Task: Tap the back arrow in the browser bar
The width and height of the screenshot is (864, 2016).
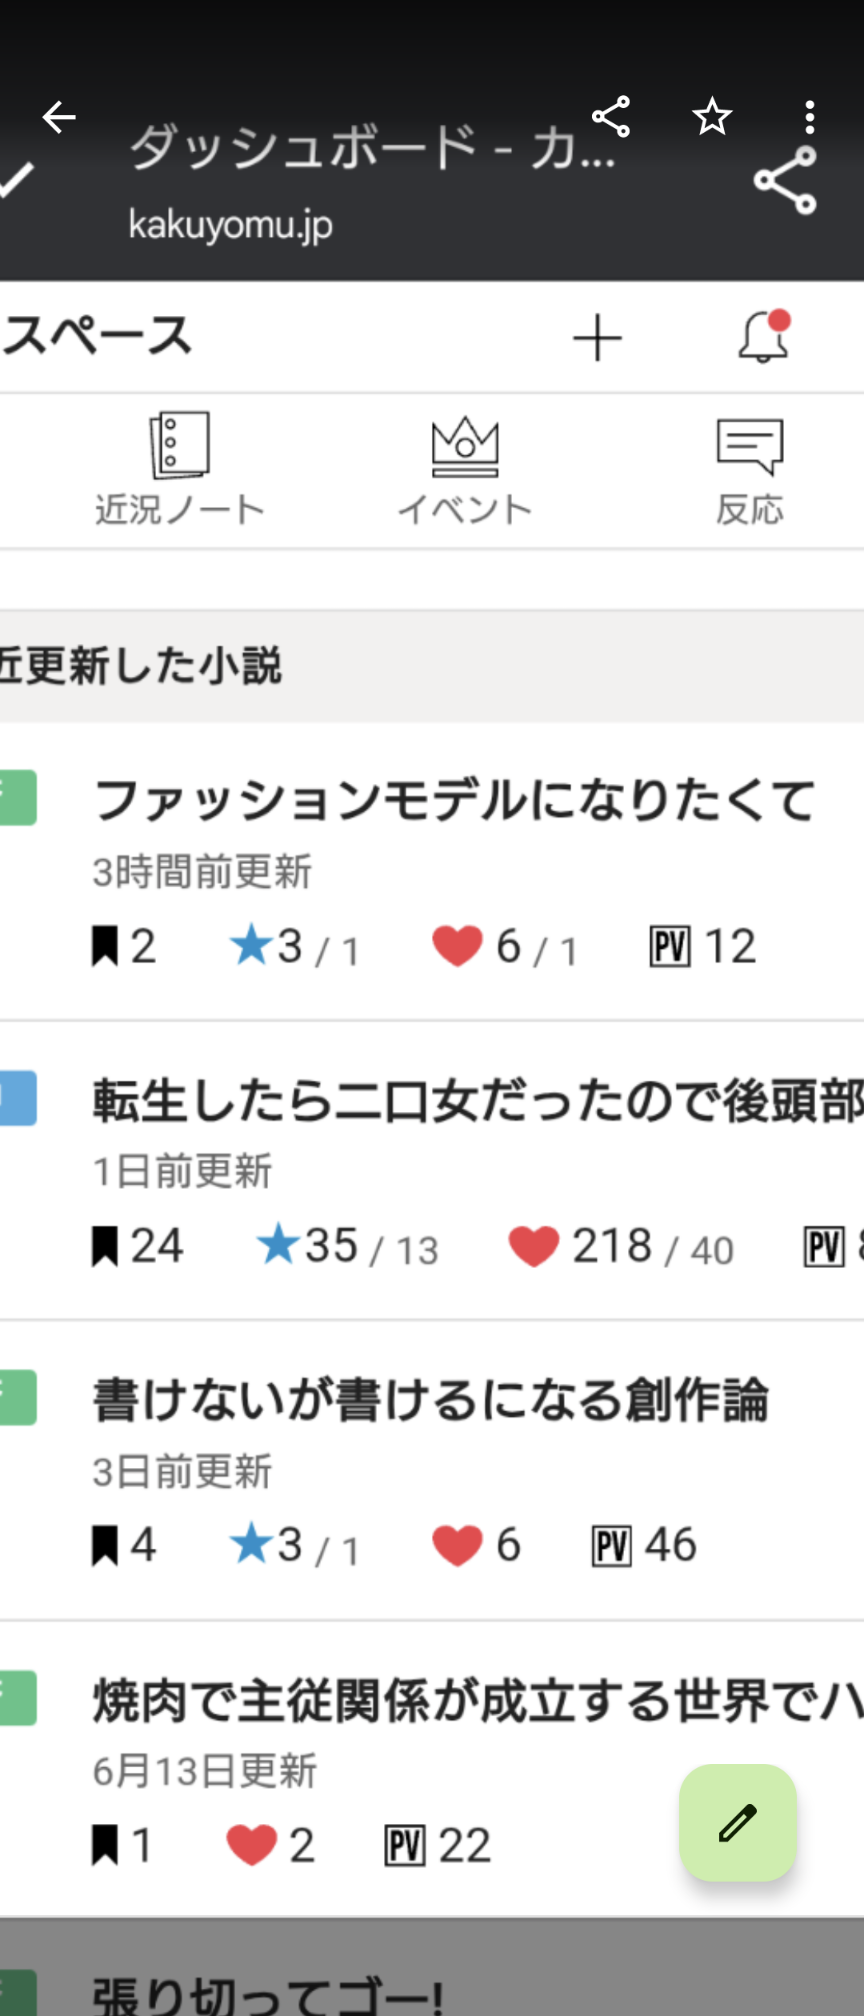Action: point(59,117)
